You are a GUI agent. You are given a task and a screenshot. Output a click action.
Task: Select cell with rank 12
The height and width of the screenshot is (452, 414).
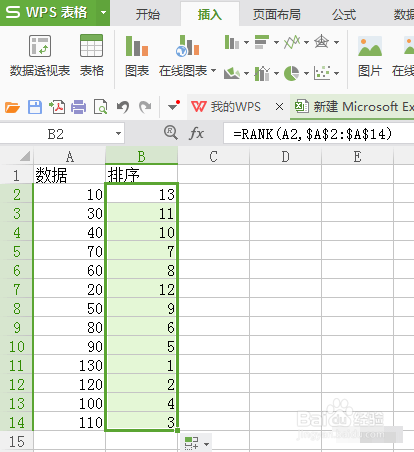pos(142,289)
